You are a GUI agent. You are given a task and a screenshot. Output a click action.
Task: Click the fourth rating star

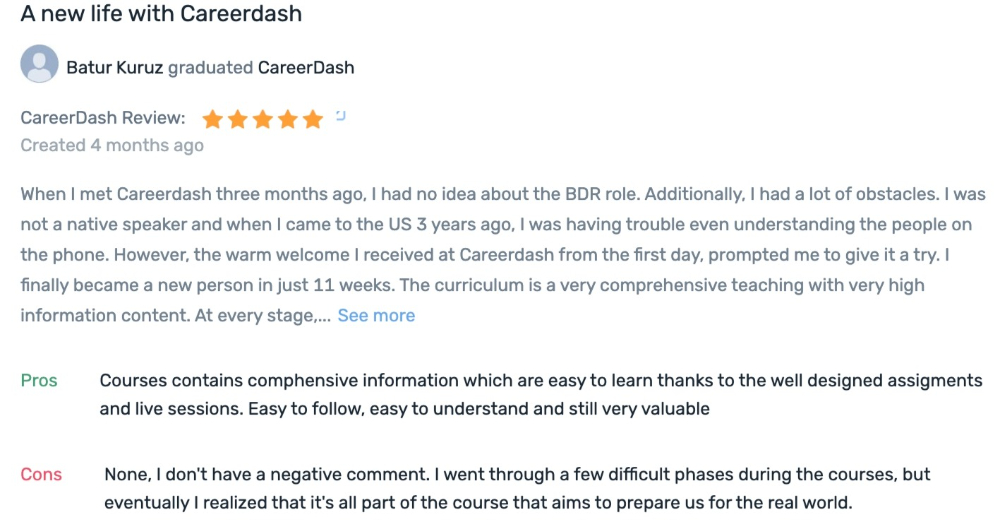click(288, 119)
